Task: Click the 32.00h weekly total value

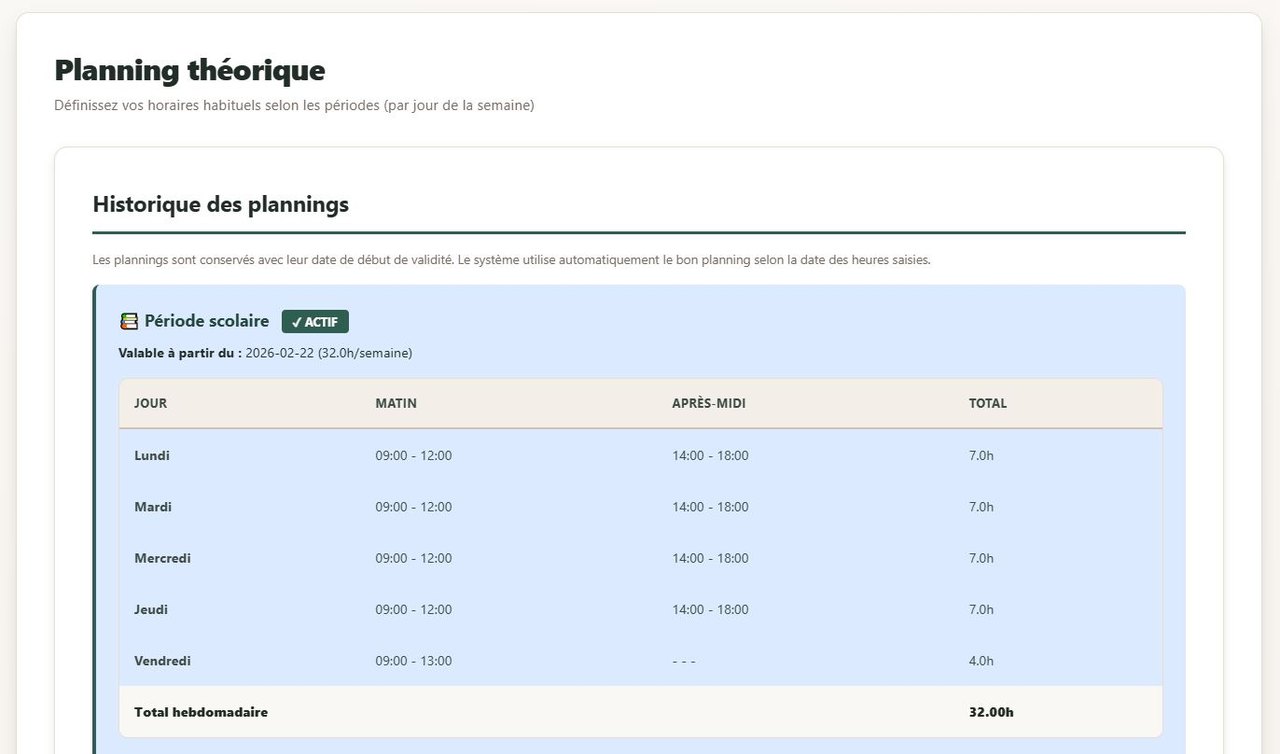Action: click(990, 712)
